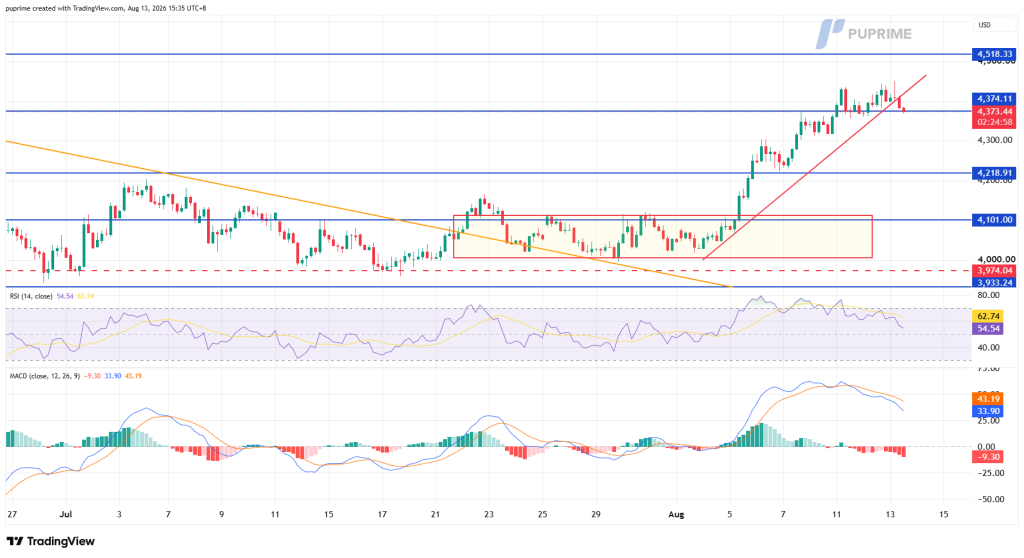Click the -25.00 MACD axis value

tap(989, 473)
